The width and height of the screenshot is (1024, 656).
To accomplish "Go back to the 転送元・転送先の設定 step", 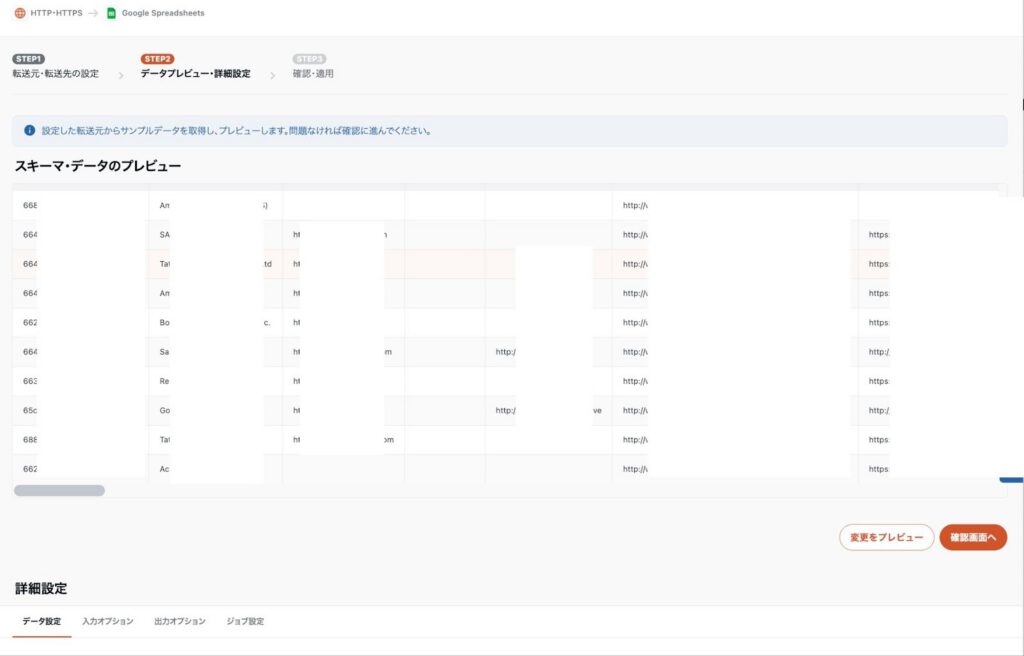I will 55,74.
